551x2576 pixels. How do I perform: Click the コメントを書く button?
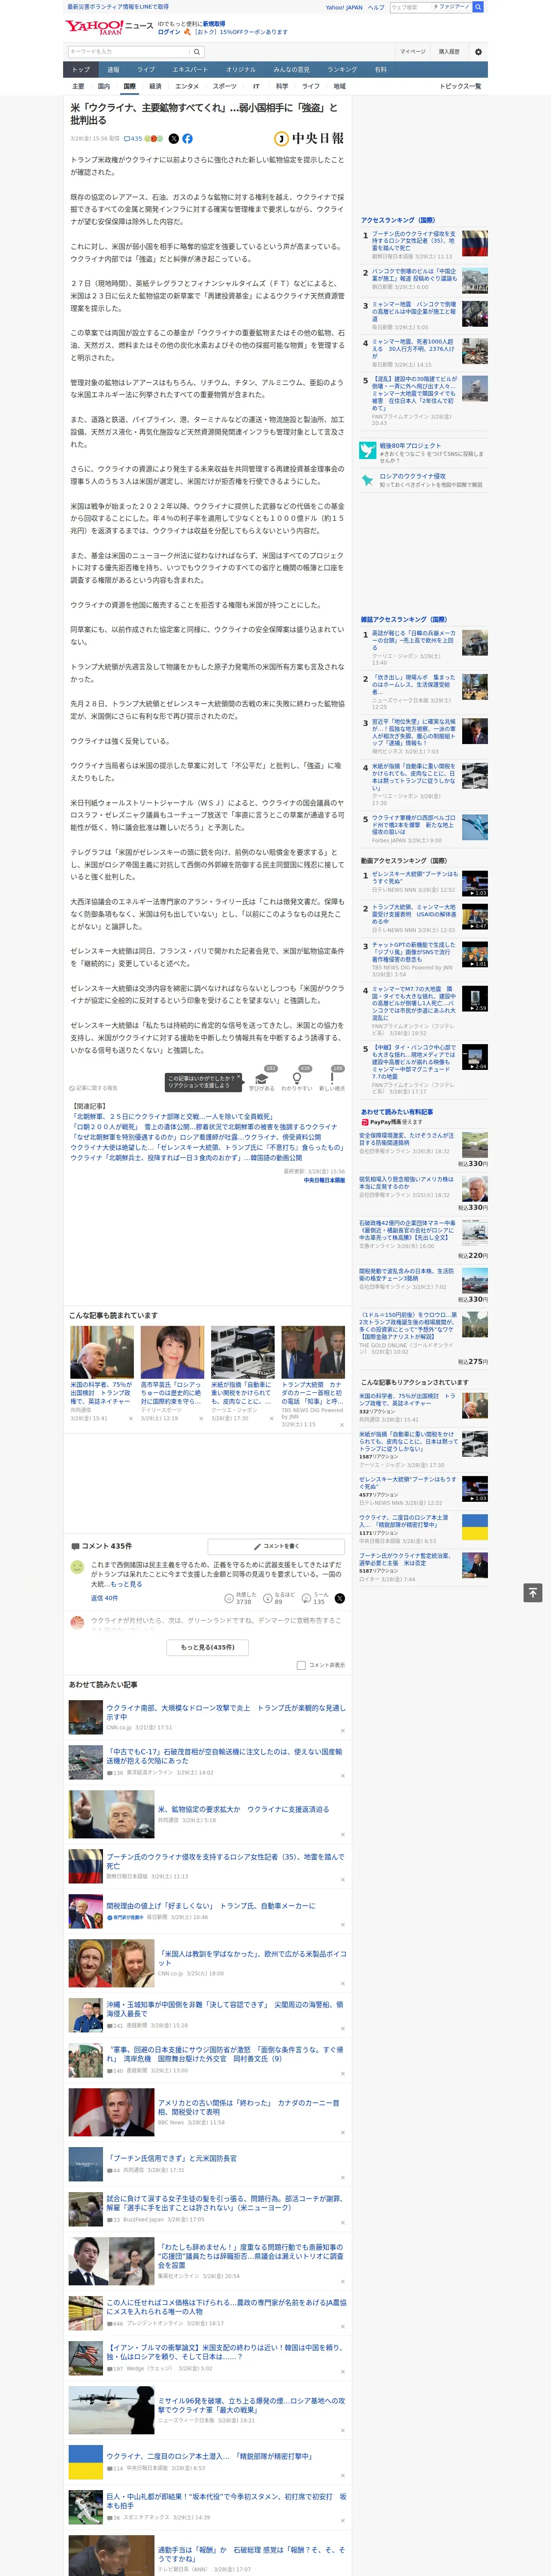tap(276, 1546)
